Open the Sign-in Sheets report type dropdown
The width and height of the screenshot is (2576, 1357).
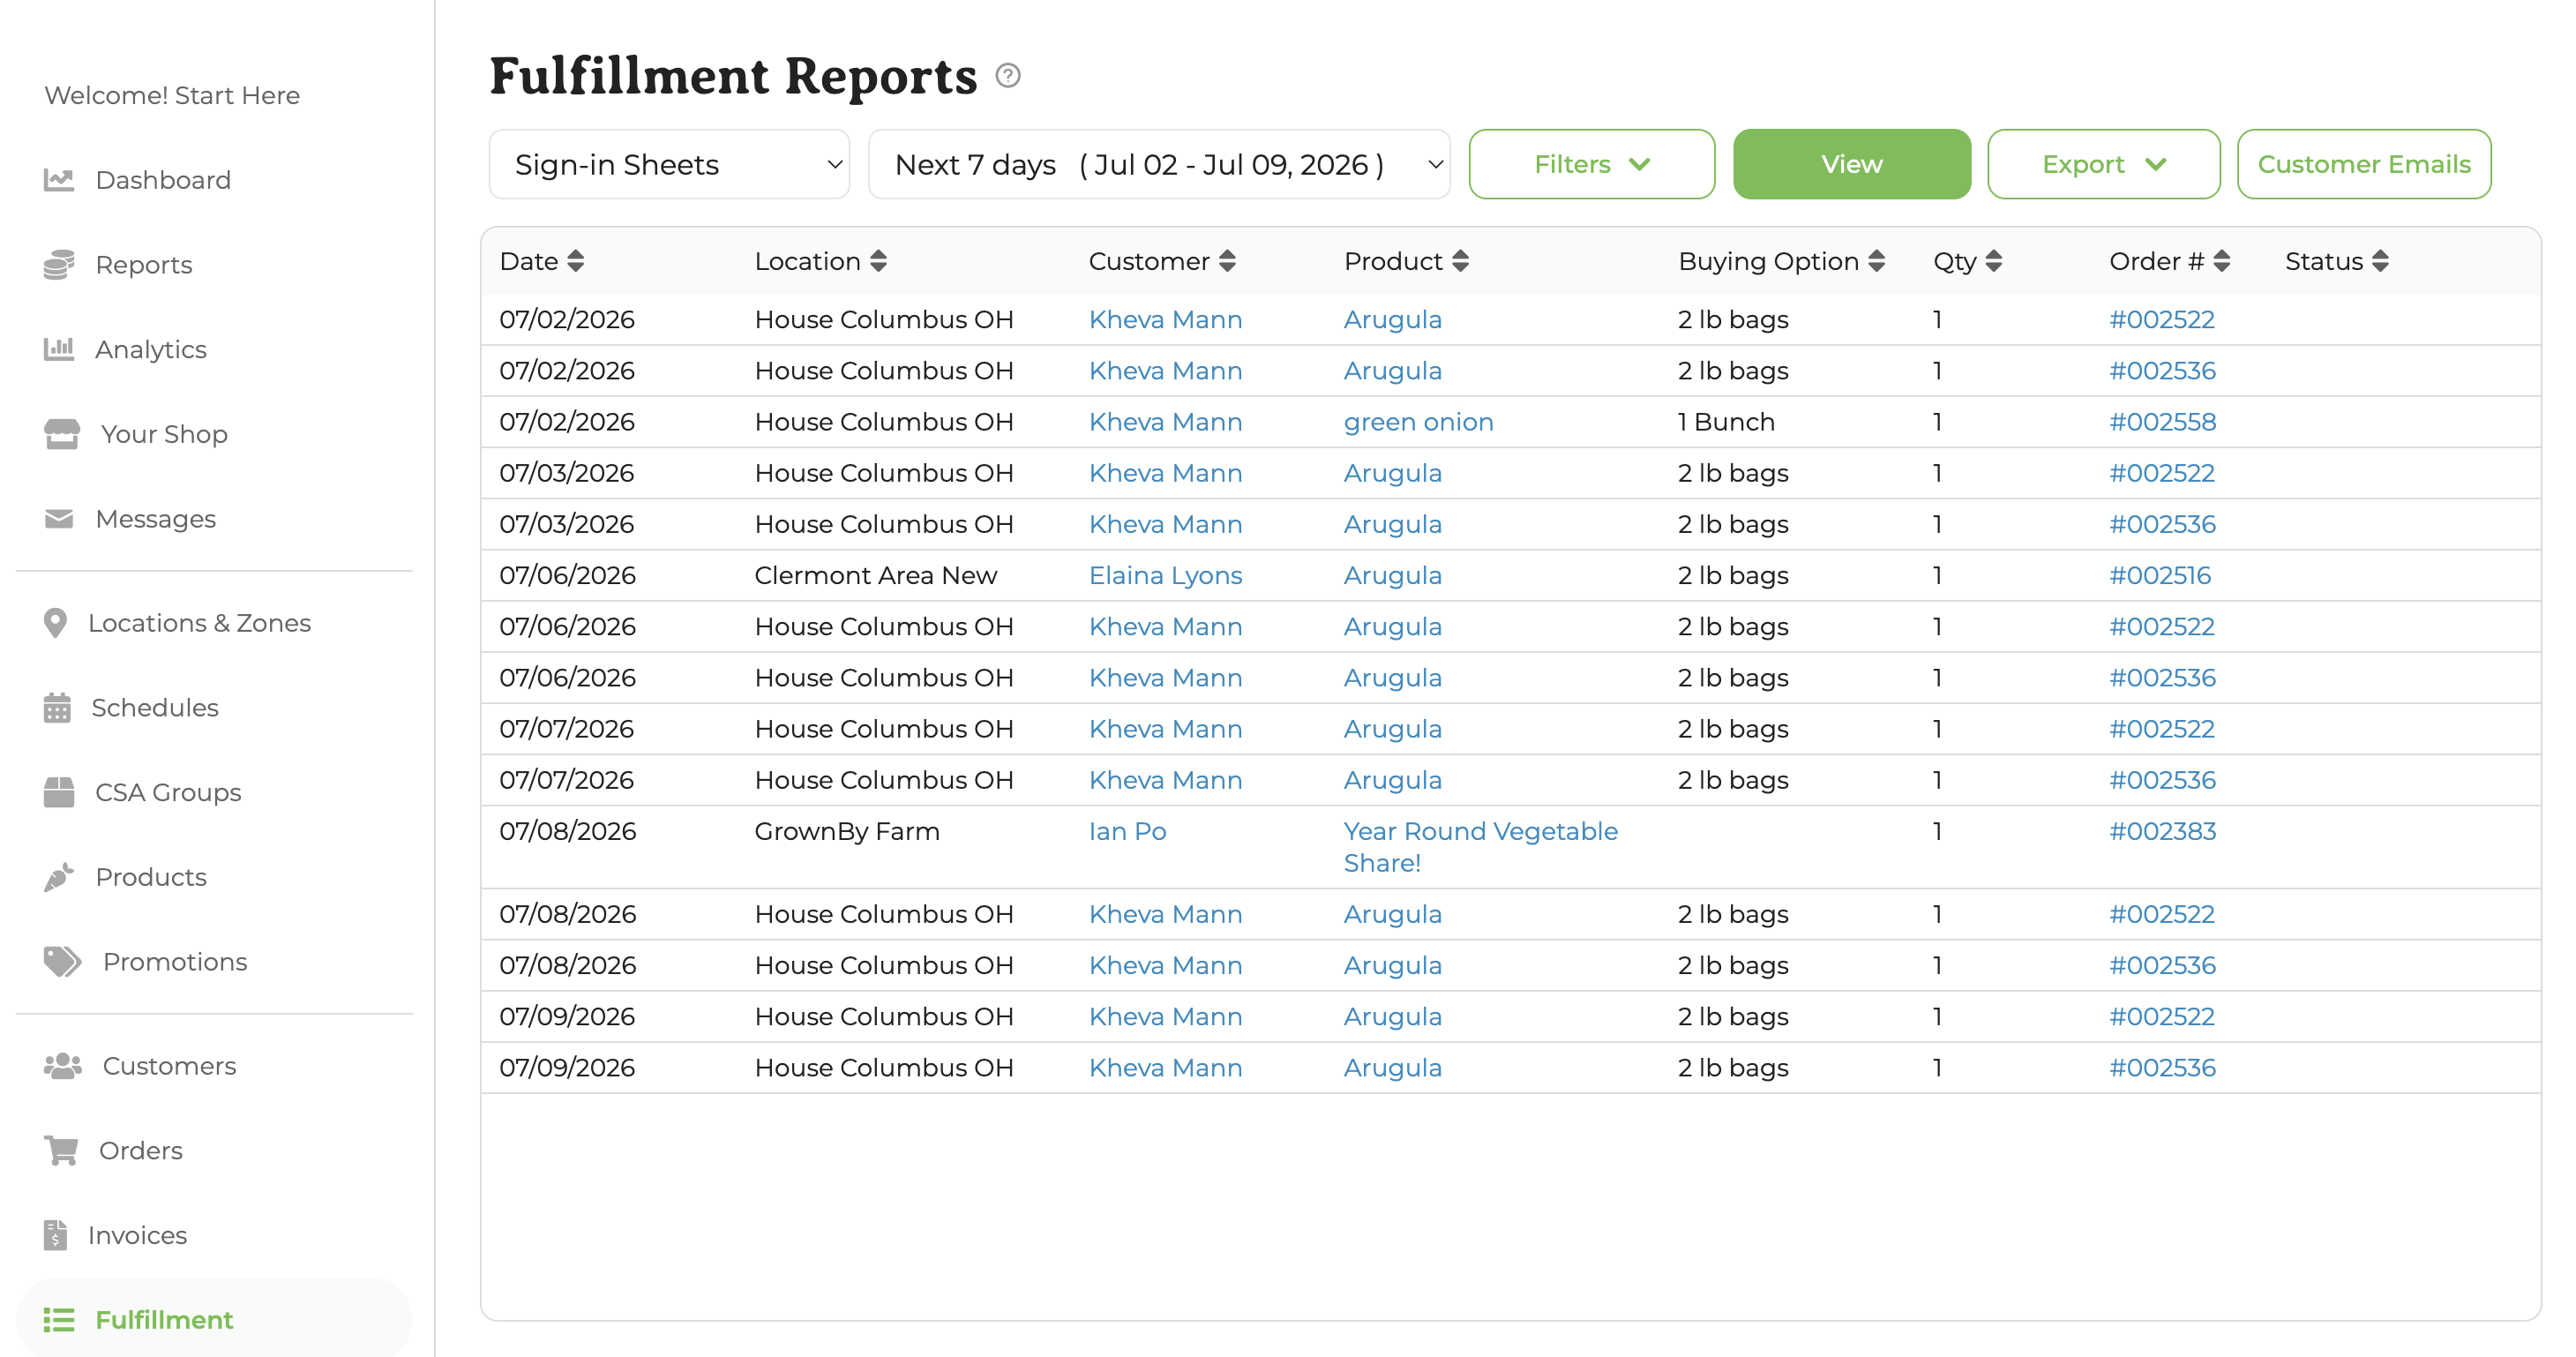(x=669, y=164)
